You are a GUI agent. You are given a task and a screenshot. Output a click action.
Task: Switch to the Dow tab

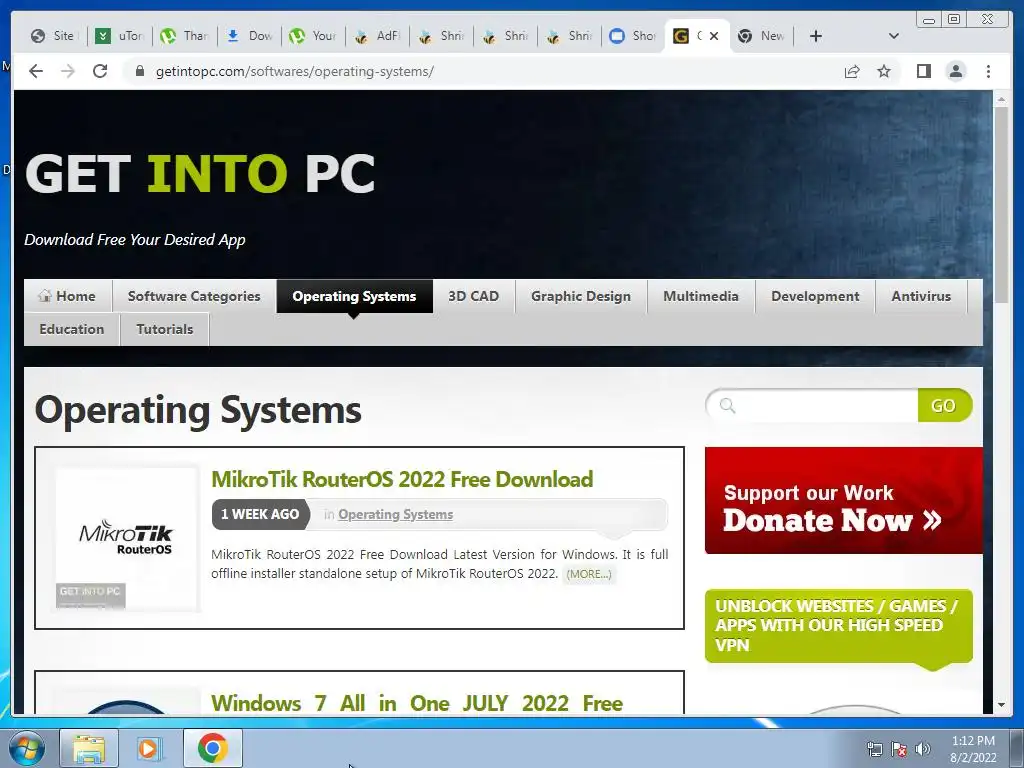249,36
